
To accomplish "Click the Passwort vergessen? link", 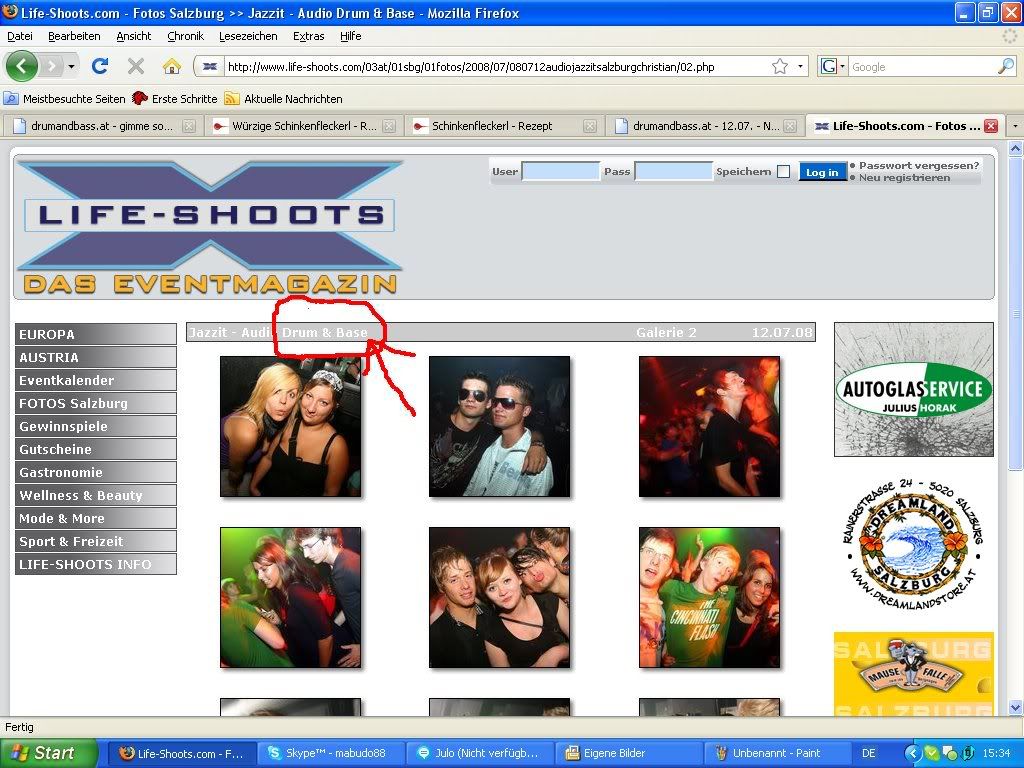I will coord(919,165).
